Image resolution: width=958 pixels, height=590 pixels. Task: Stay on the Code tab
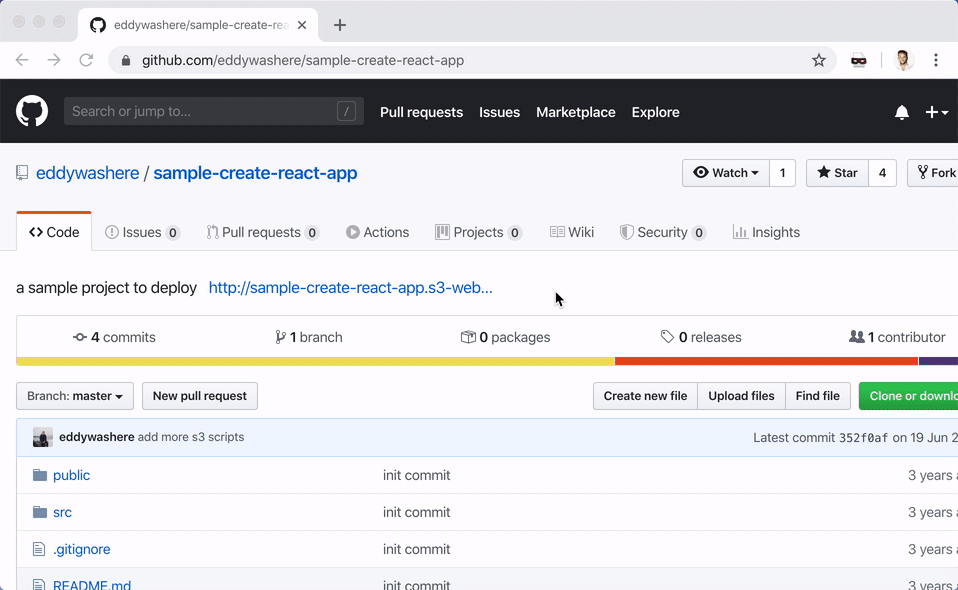[54, 232]
